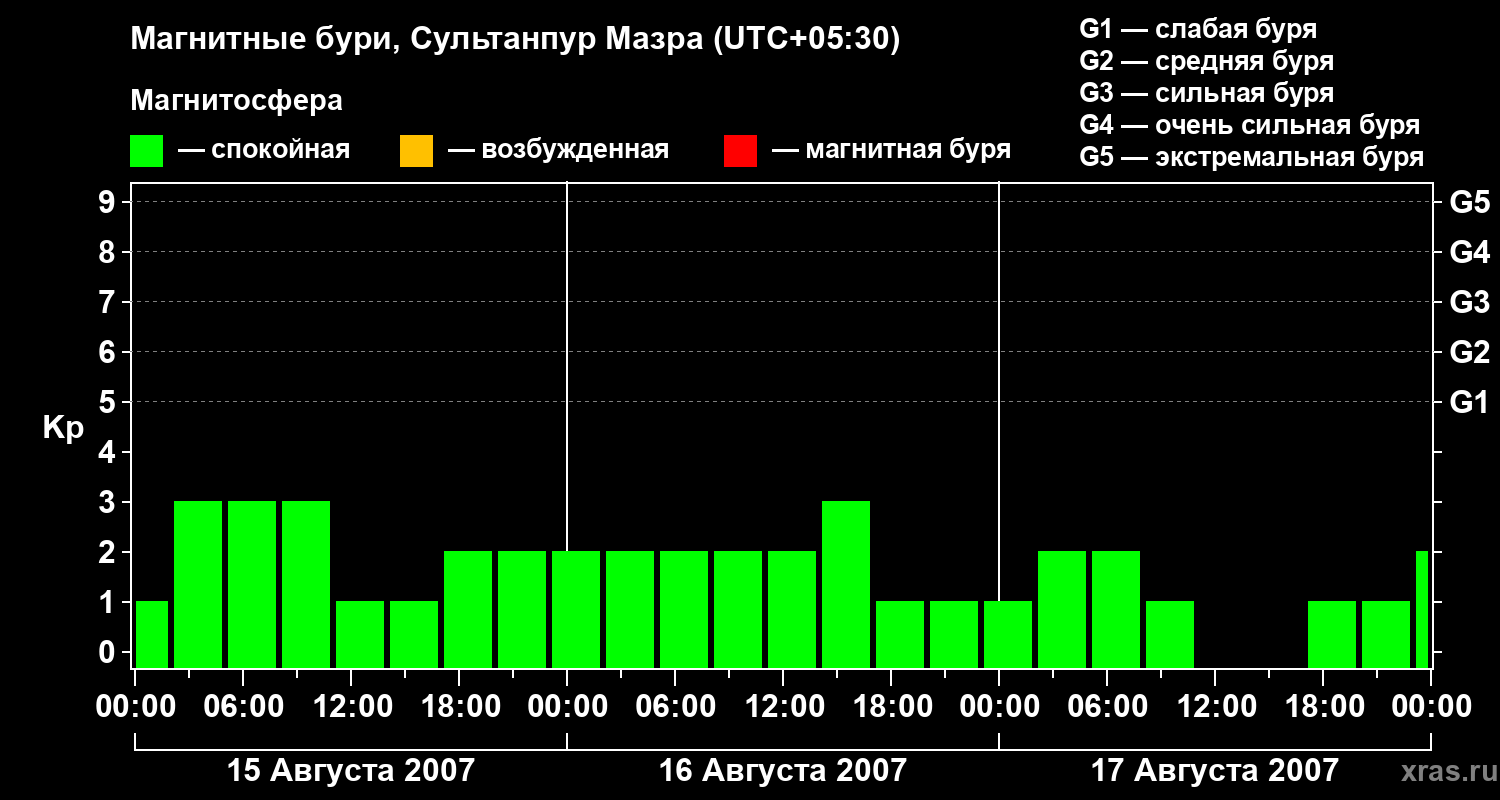This screenshot has width=1500, height=800.
Task: Click the orange 'возбужденная' legend swatch
Action: 416,151
